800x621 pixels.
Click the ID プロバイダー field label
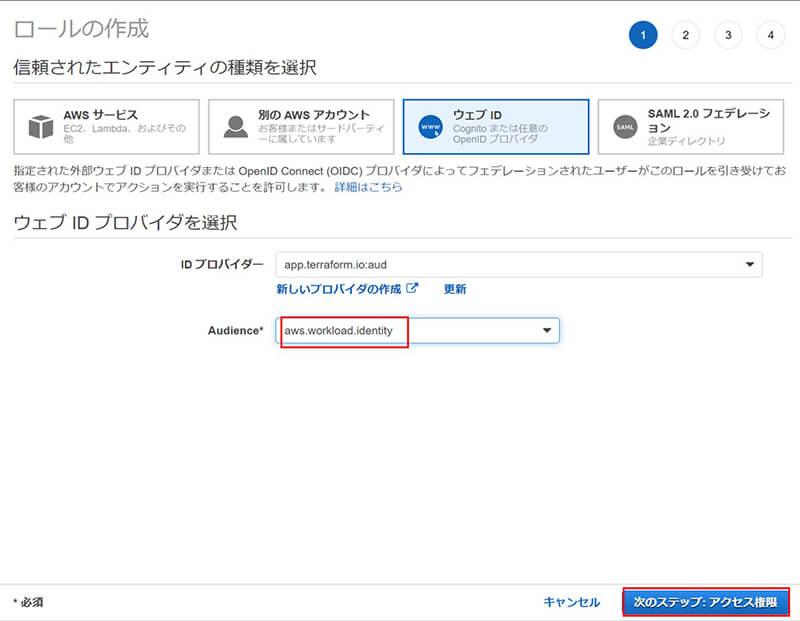[x=222, y=264]
